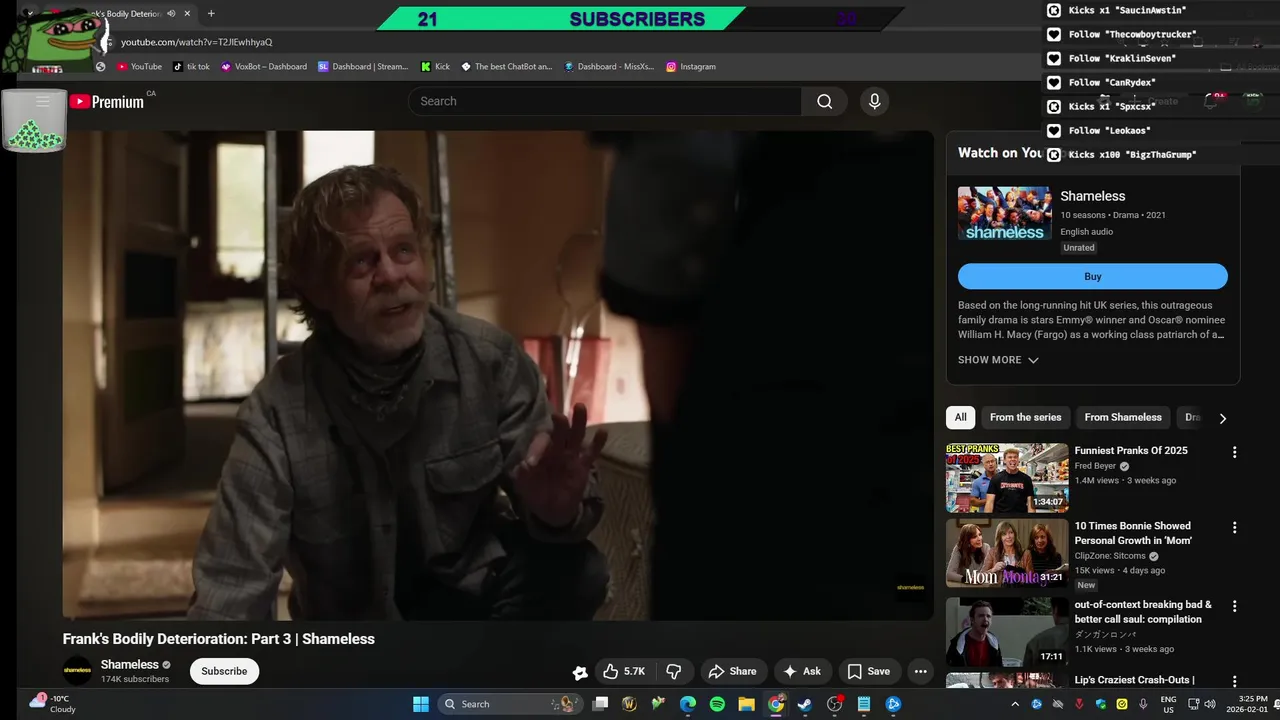Subscribe to the Shameless channel

224,672
